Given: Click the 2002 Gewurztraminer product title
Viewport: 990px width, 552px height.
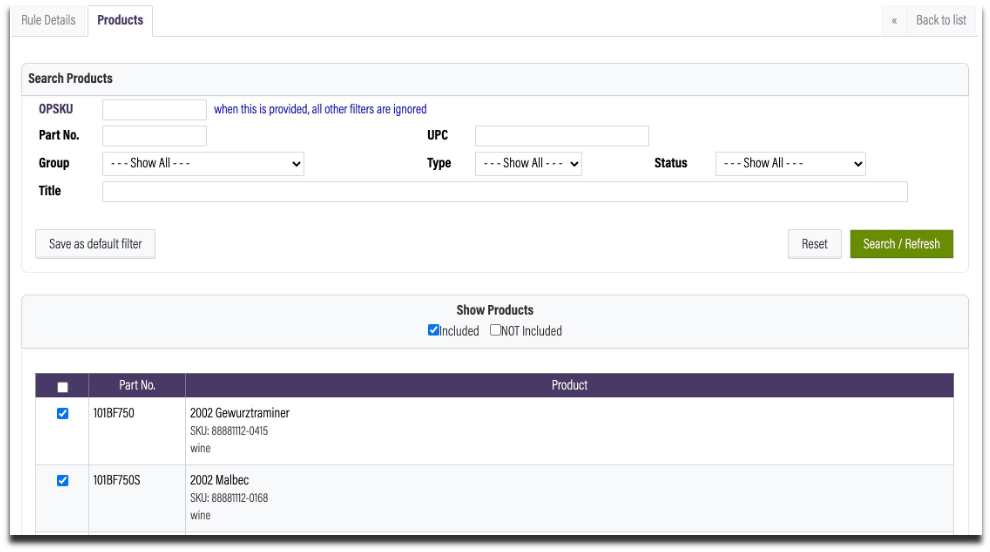Looking at the screenshot, I should pos(239,413).
